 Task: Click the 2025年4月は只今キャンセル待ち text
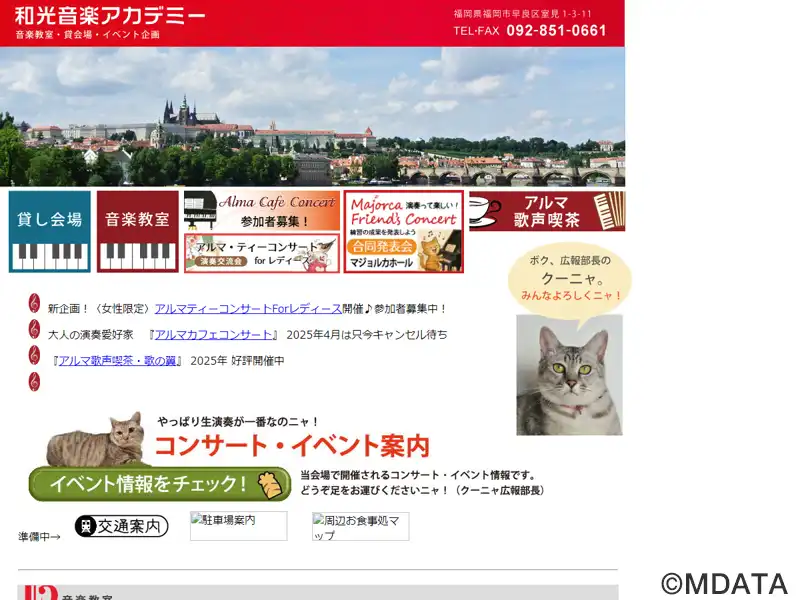pyautogui.click(x=367, y=335)
